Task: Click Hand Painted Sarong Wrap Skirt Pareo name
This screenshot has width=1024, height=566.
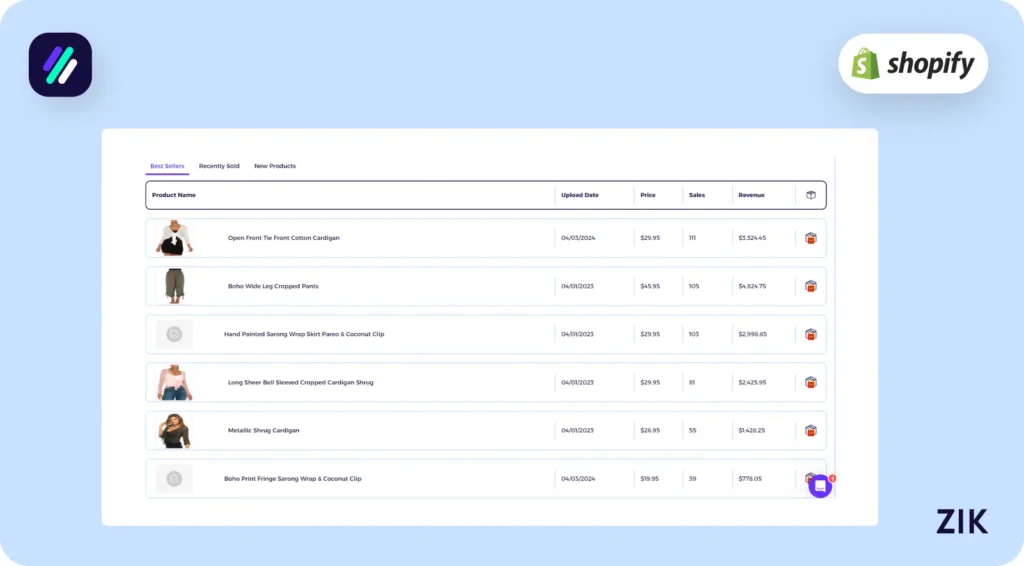Action: coord(304,334)
